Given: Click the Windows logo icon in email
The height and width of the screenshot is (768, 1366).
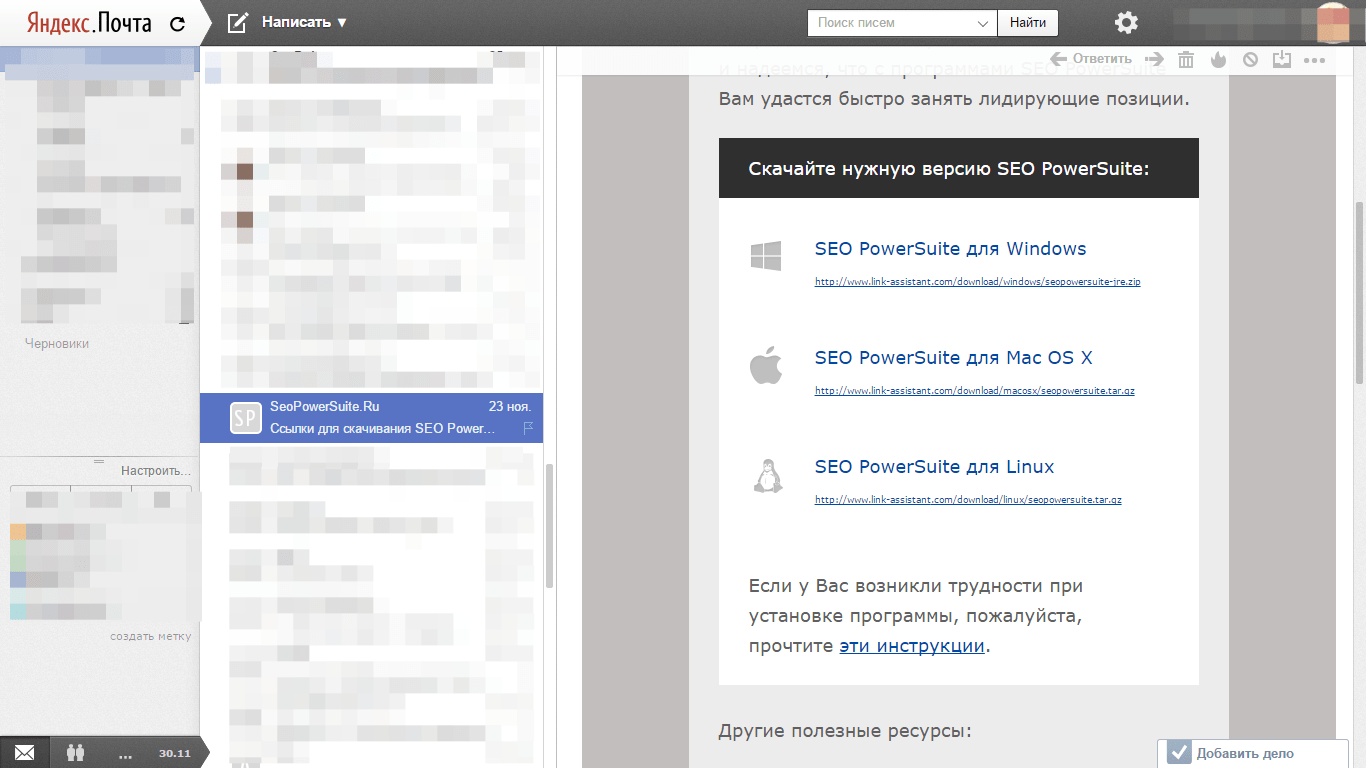Looking at the screenshot, I should (766, 256).
